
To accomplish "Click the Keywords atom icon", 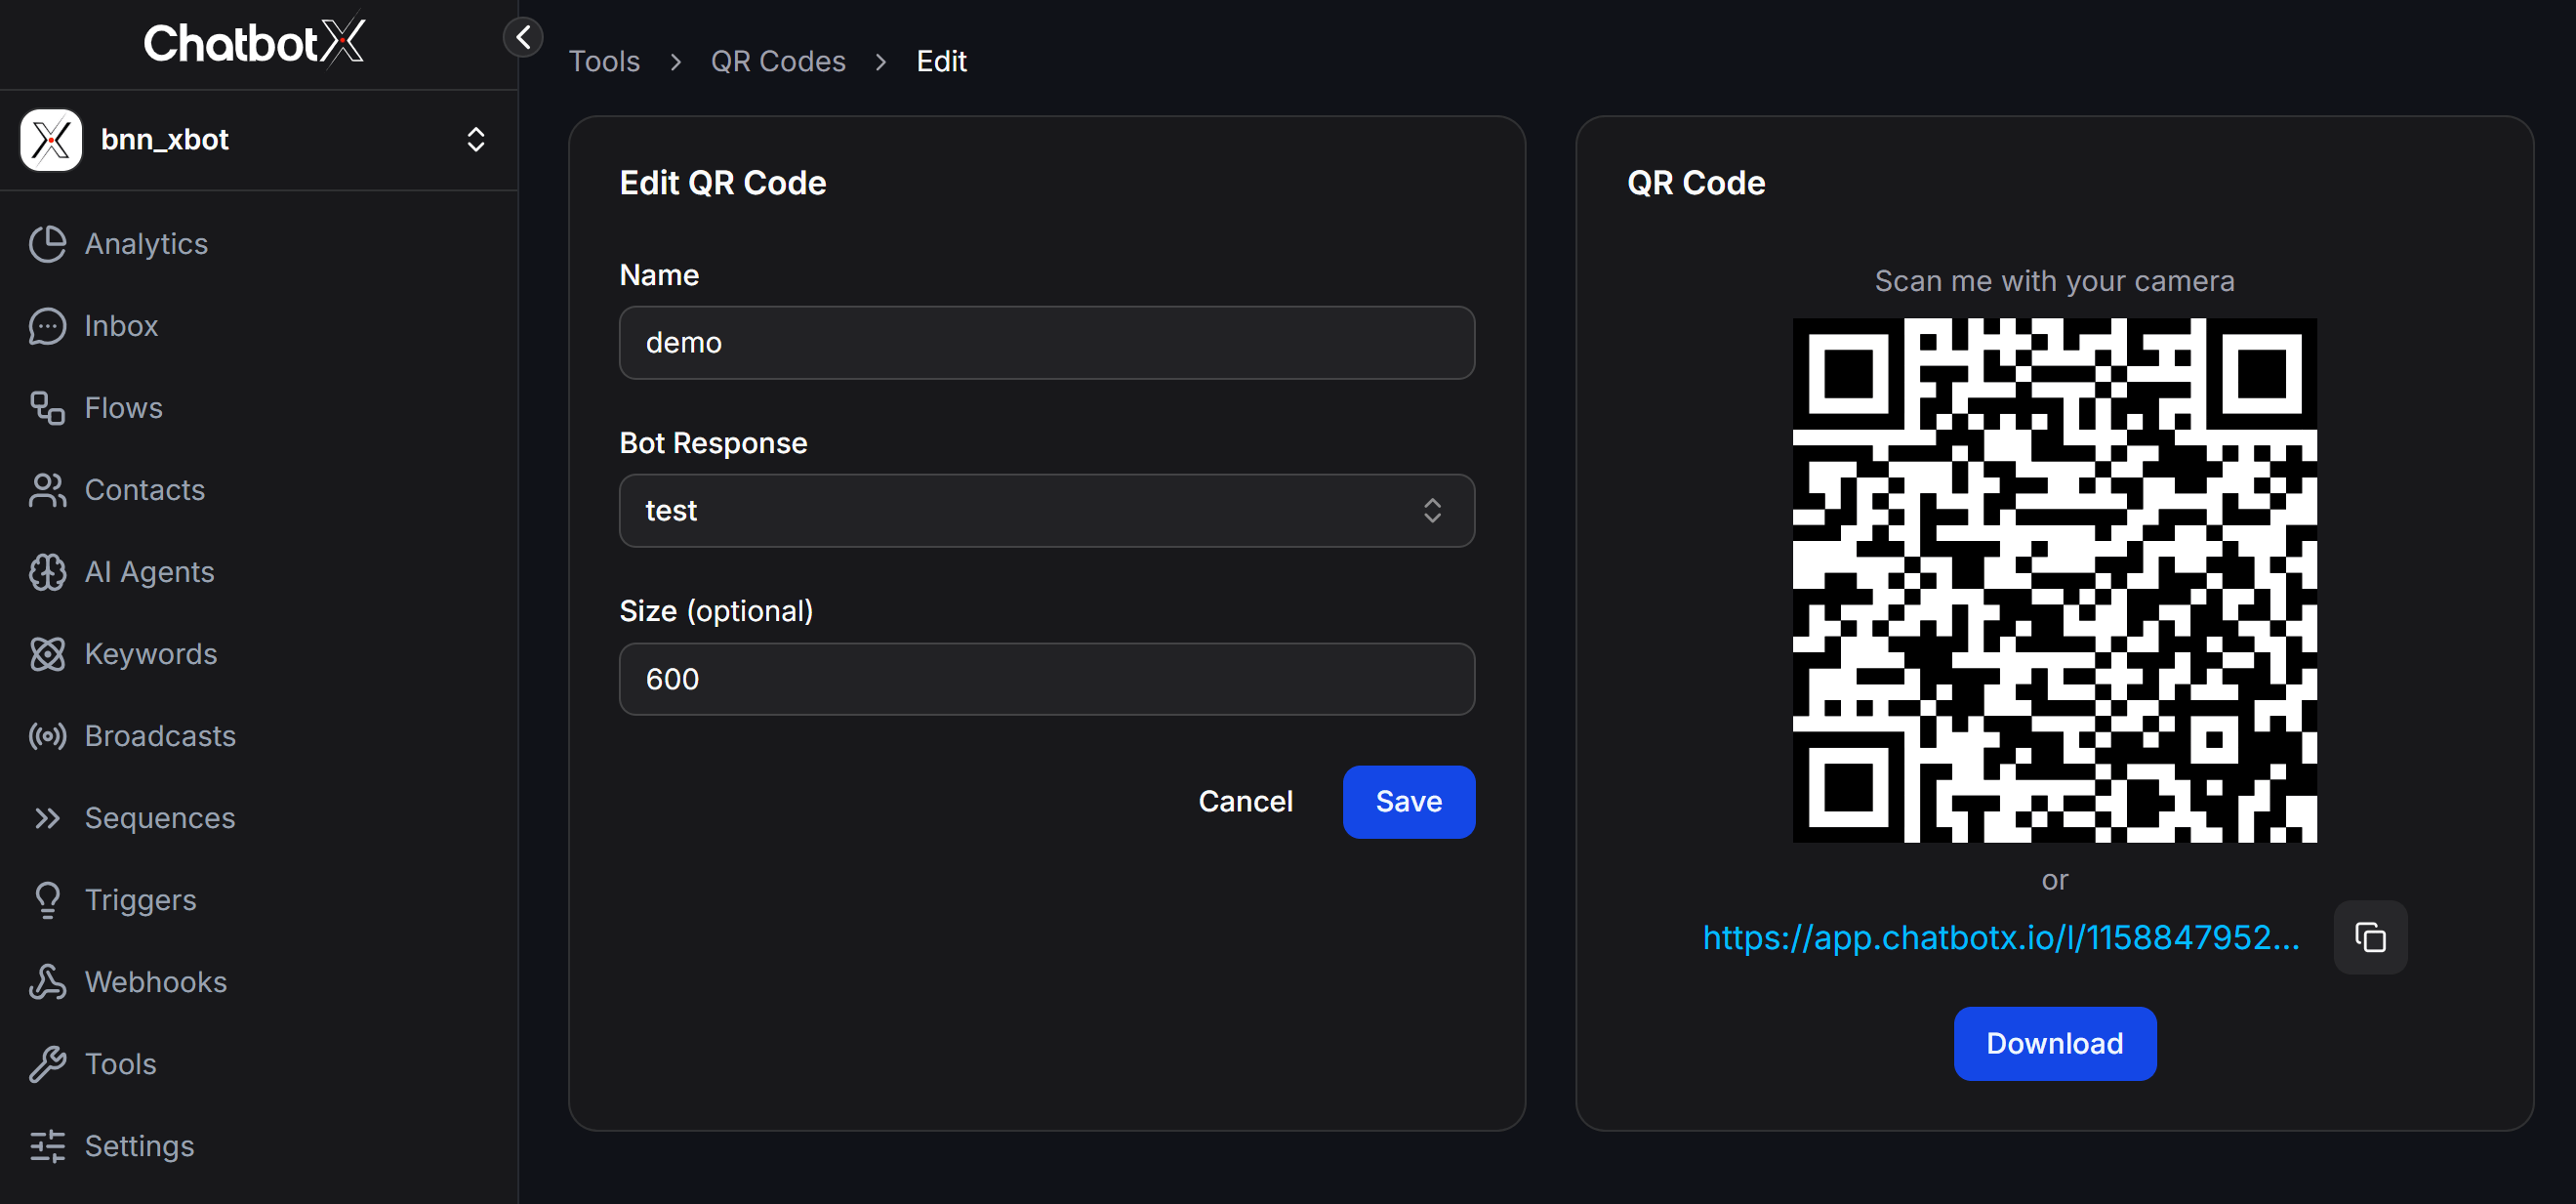I will coord(47,654).
